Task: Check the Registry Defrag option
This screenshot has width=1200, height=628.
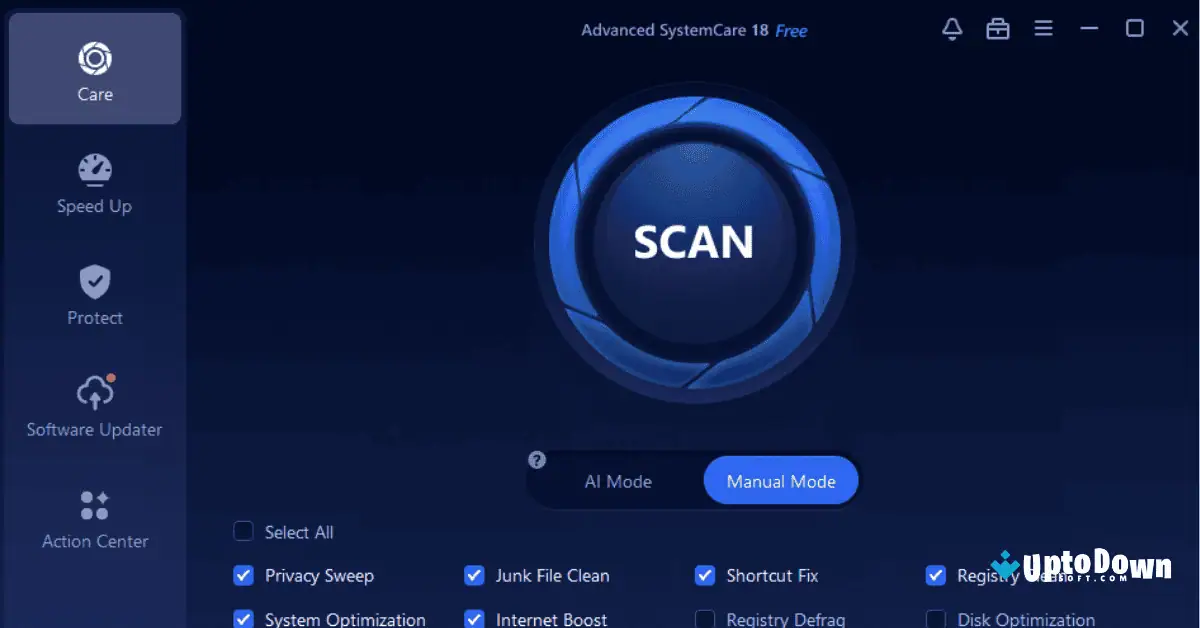Action: pos(705,620)
